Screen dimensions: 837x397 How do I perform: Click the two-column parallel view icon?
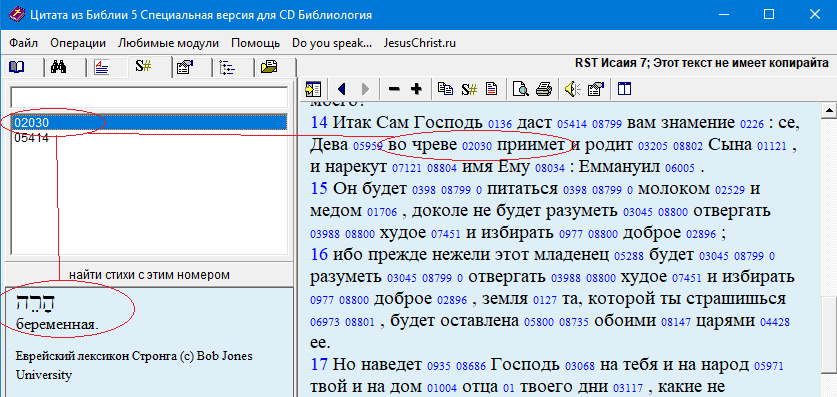tap(625, 89)
